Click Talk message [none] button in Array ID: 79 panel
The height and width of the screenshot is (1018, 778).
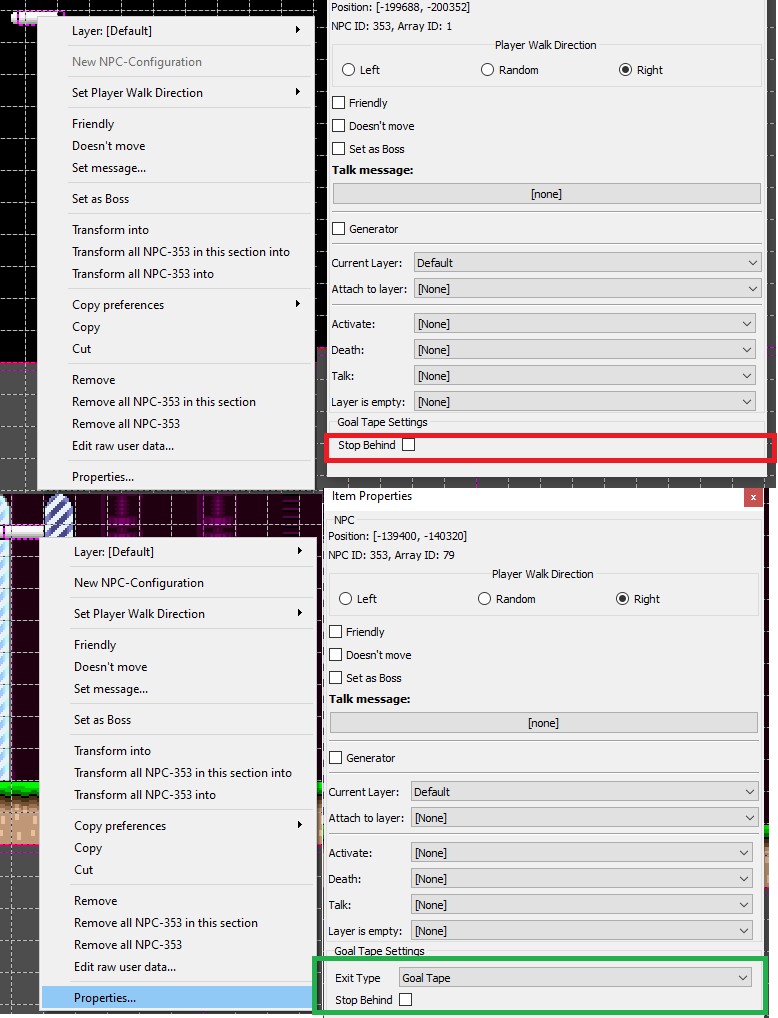click(x=544, y=723)
